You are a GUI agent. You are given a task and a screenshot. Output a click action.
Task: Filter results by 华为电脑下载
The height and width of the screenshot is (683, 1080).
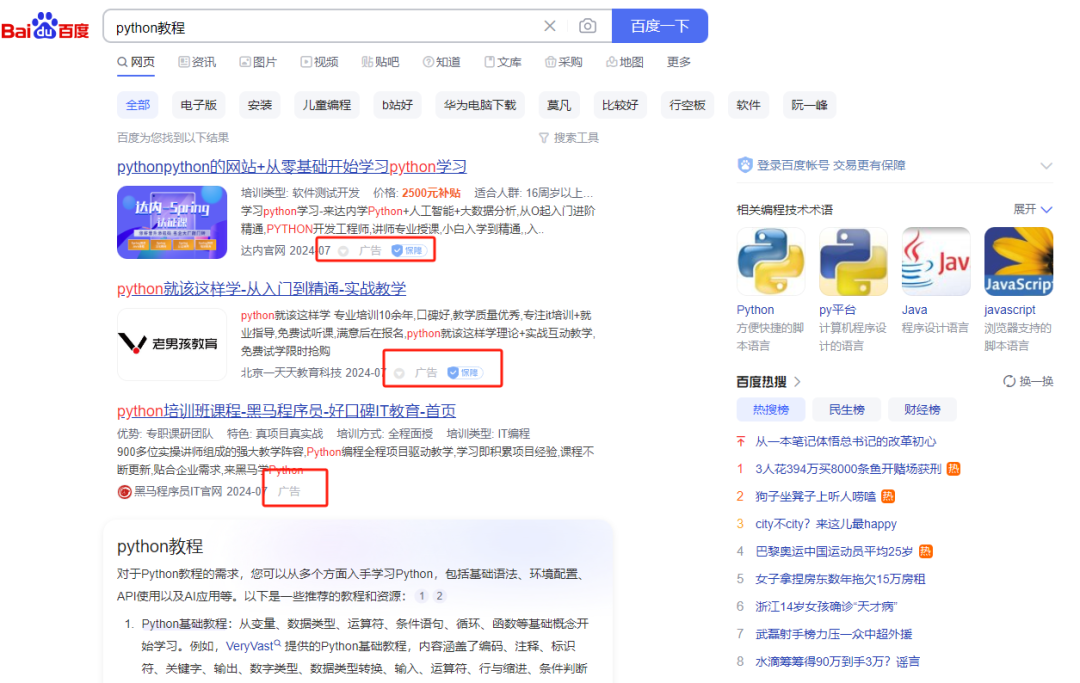(480, 105)
